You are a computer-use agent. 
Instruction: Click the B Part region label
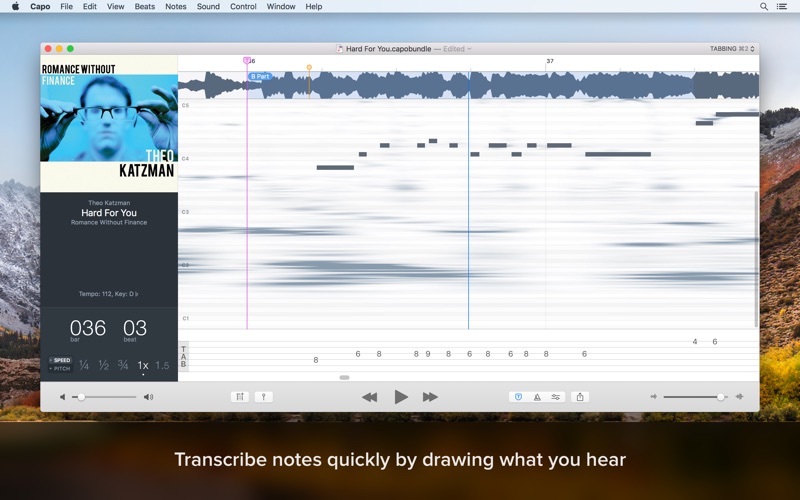[x=260, y=77]
